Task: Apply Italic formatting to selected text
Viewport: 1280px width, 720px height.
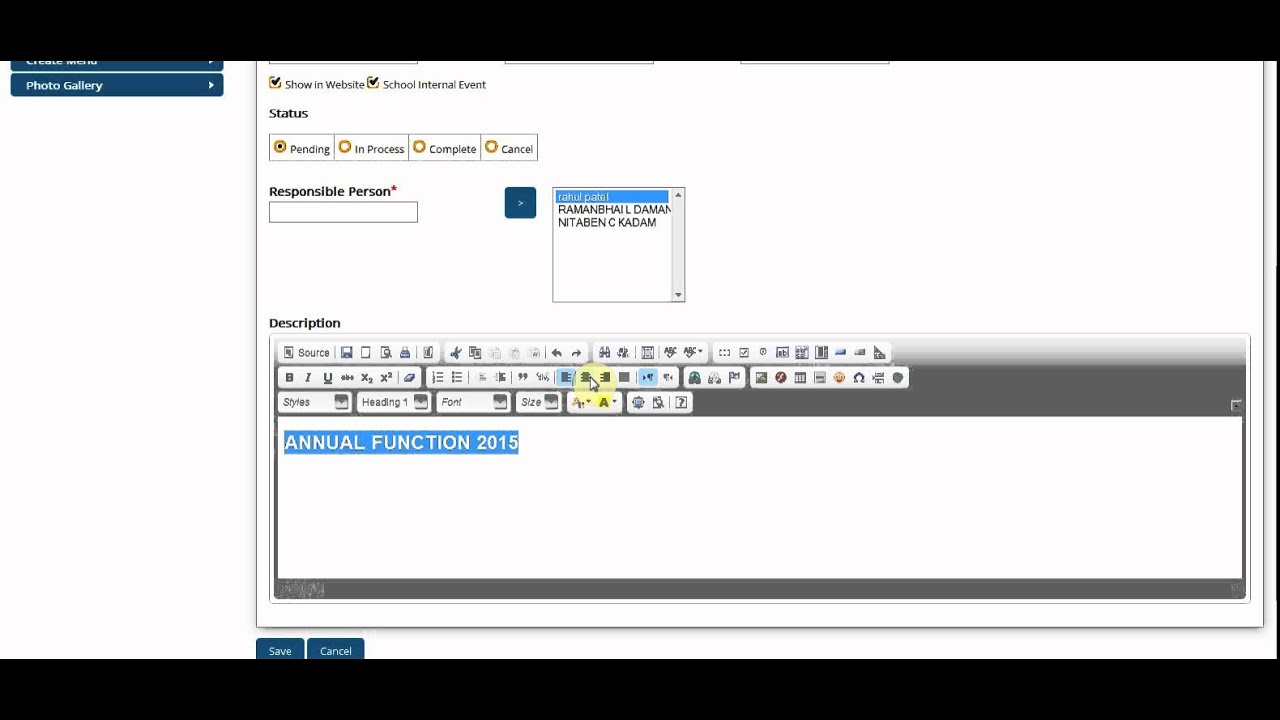Action: 308,378
